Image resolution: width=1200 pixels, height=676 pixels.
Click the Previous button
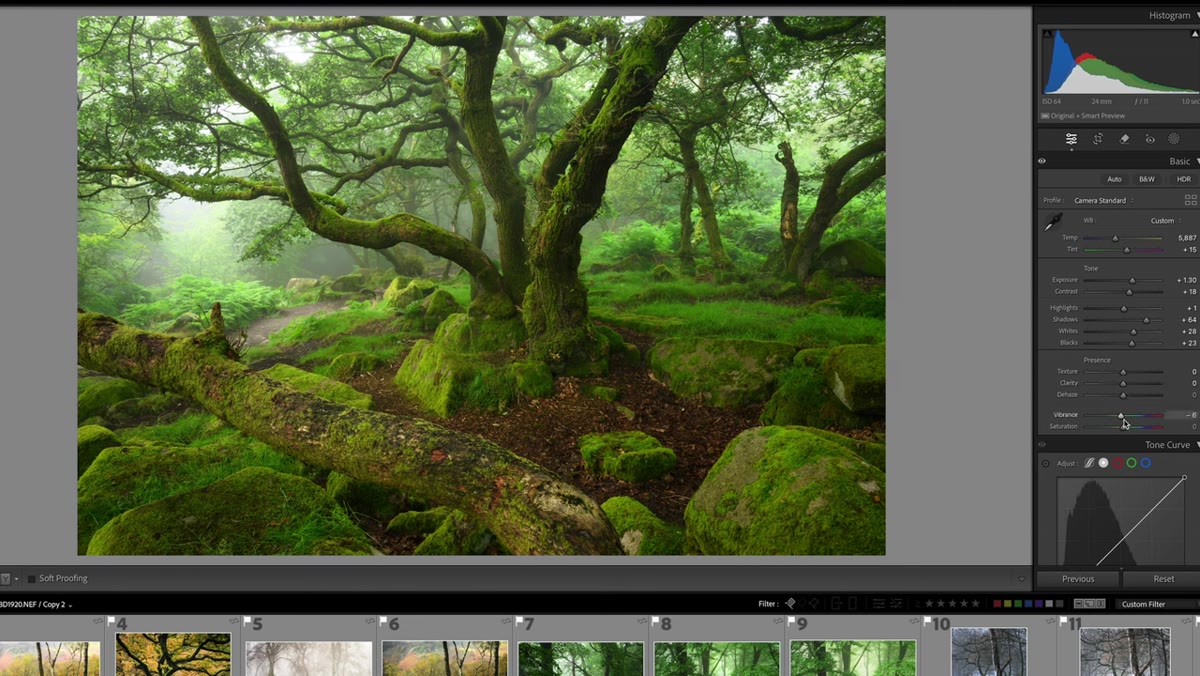coord(1078,579)
